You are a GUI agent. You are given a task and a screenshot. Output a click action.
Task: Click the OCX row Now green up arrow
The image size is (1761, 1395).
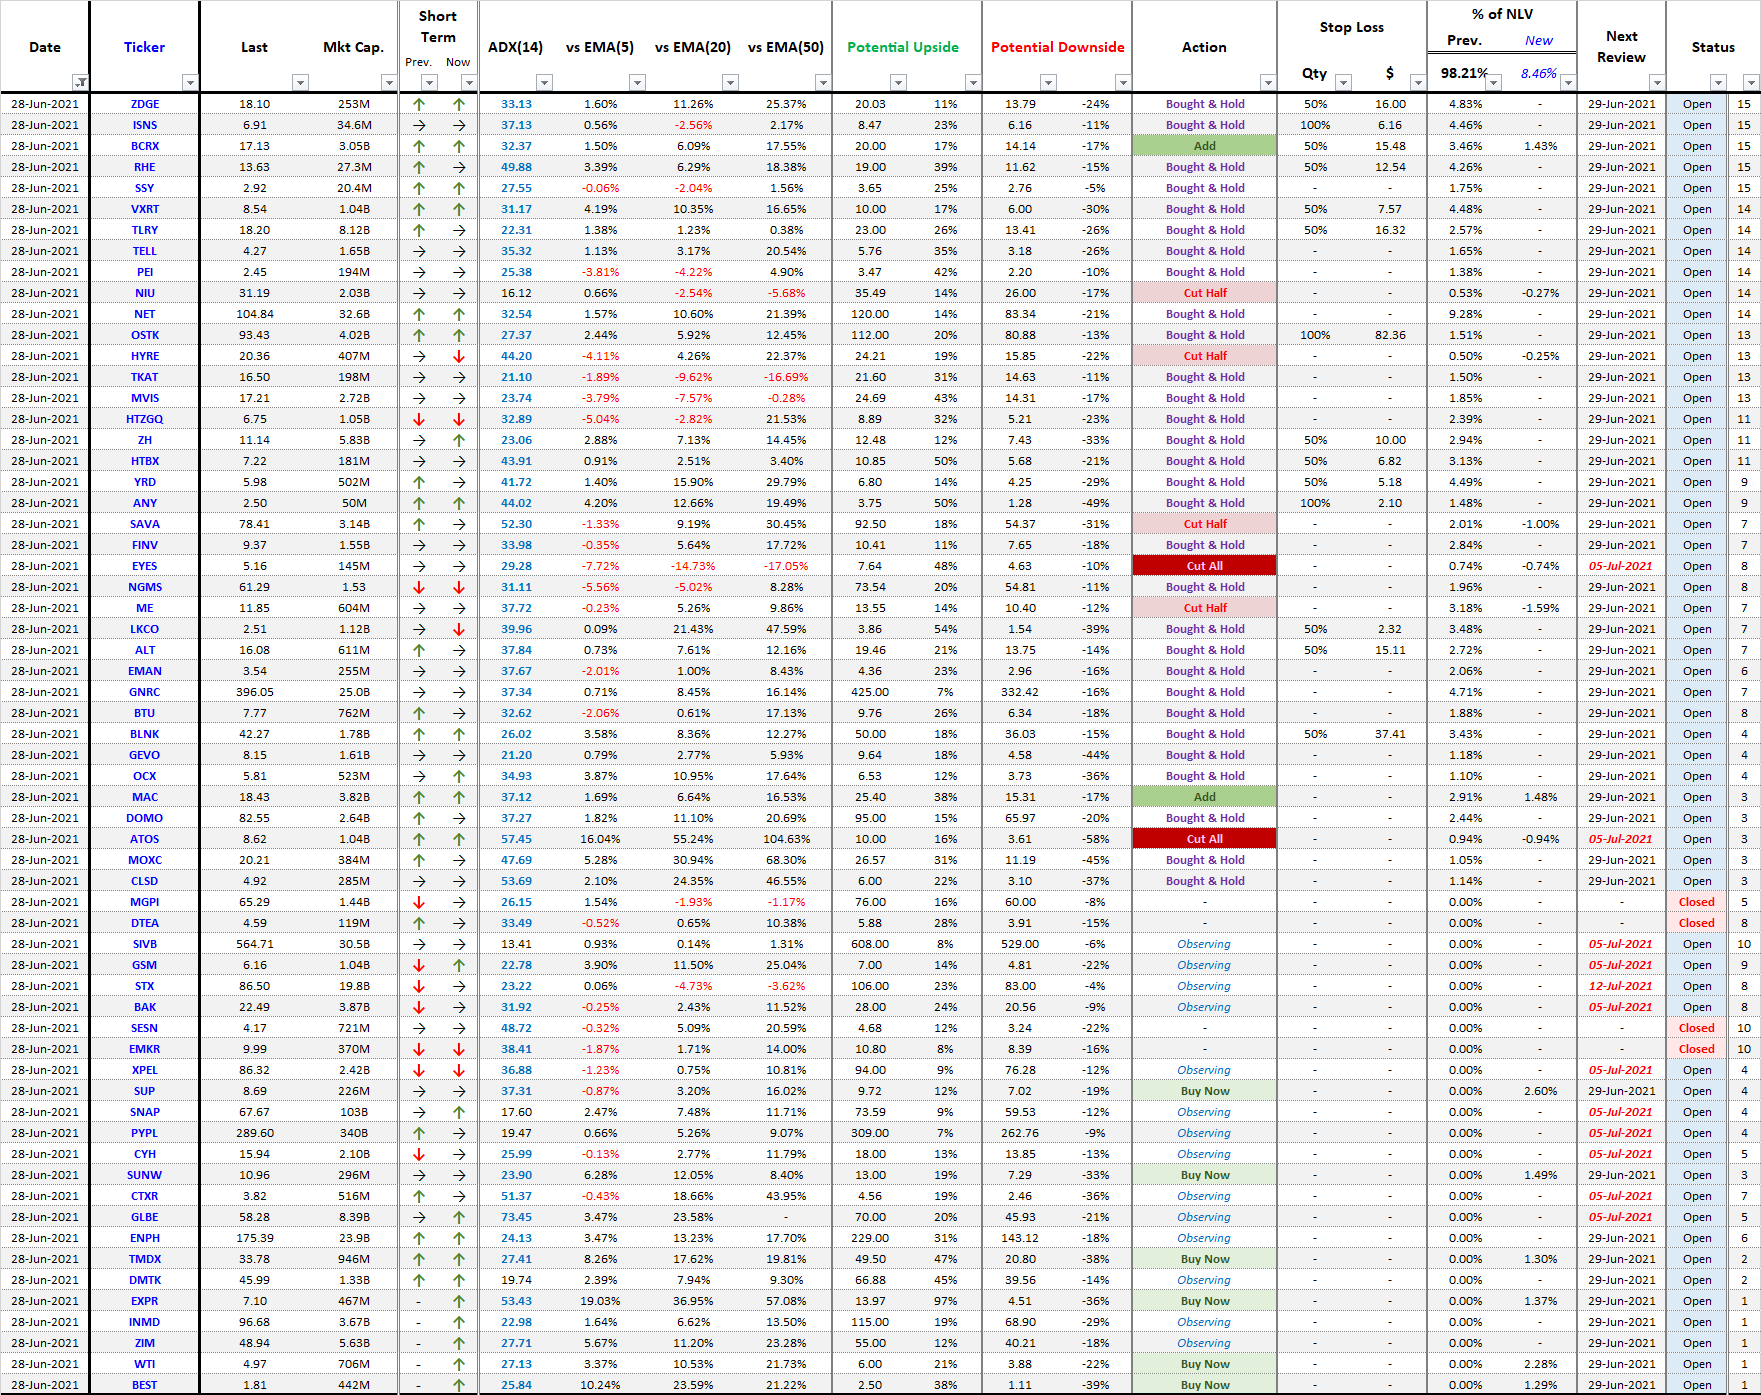click(459, 776)
